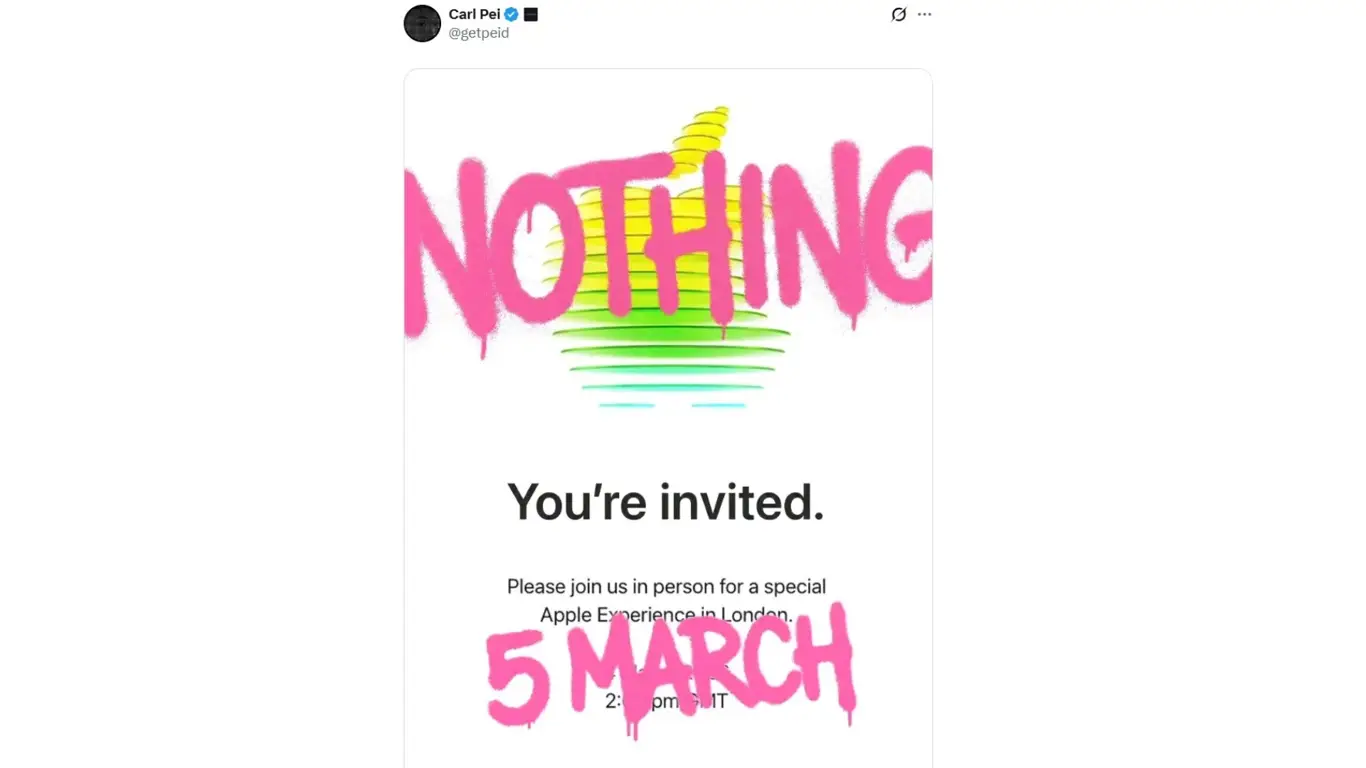Click the "You're invited." headline
The image size is (1366, 768).
(666, 501)
